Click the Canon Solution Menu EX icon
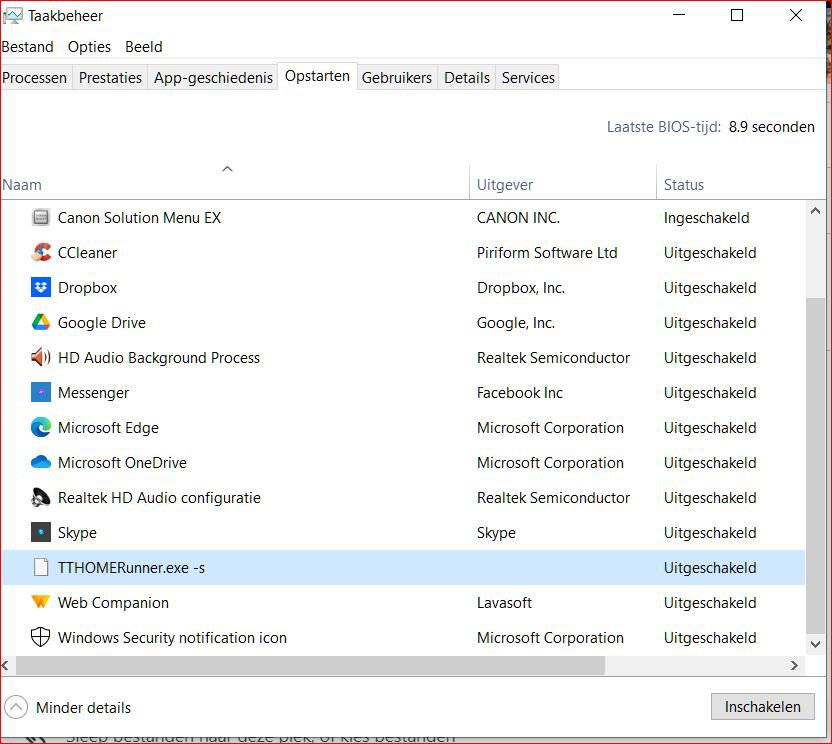This screenshot has height=744, width=832. point(41,218)
